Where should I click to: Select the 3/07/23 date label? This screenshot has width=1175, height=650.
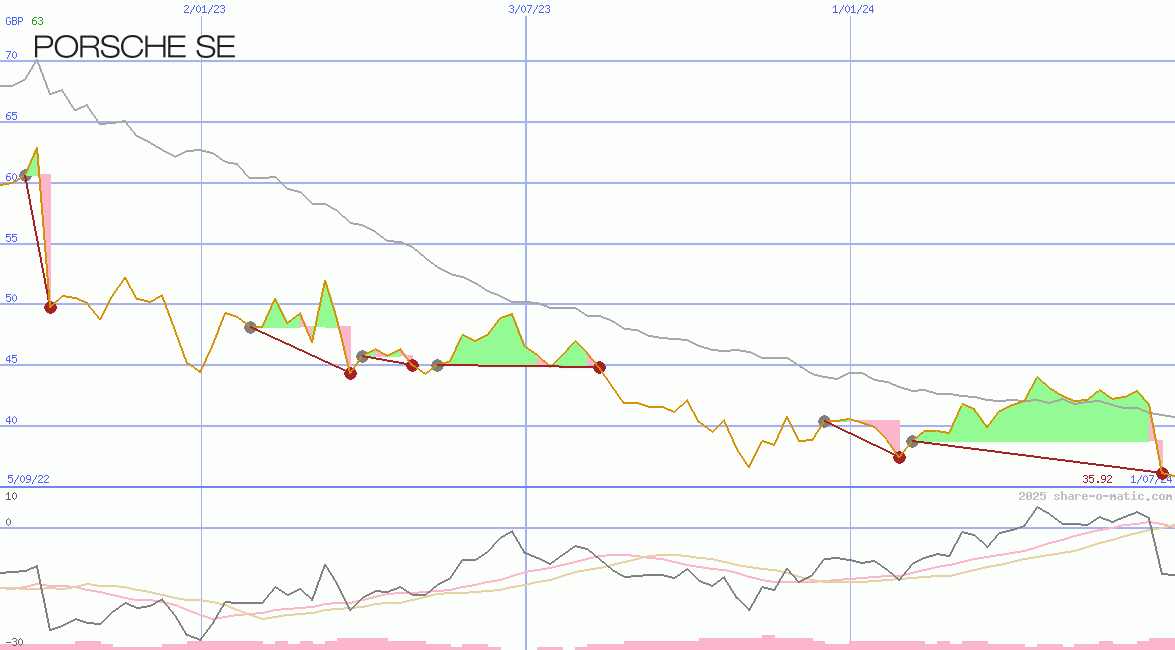[529, 9]
